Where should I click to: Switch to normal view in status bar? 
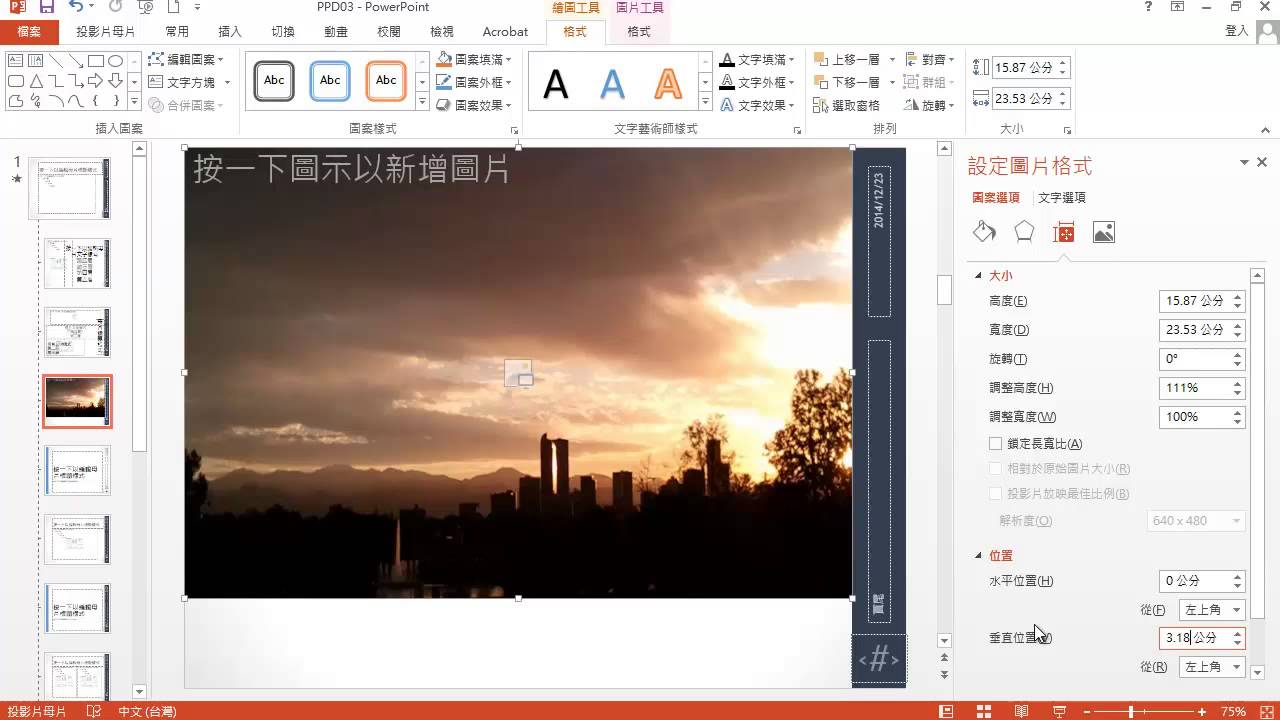[946, 711]
